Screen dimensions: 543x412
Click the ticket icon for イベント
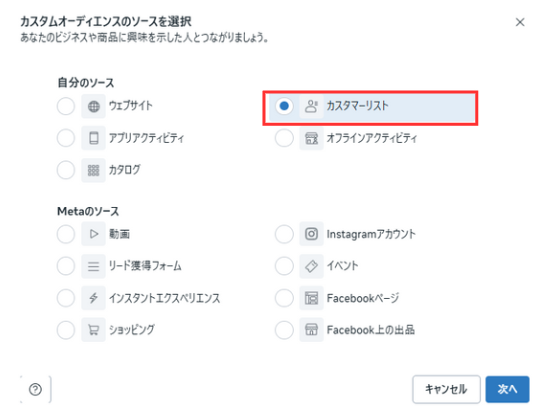(x=311, y=266)
